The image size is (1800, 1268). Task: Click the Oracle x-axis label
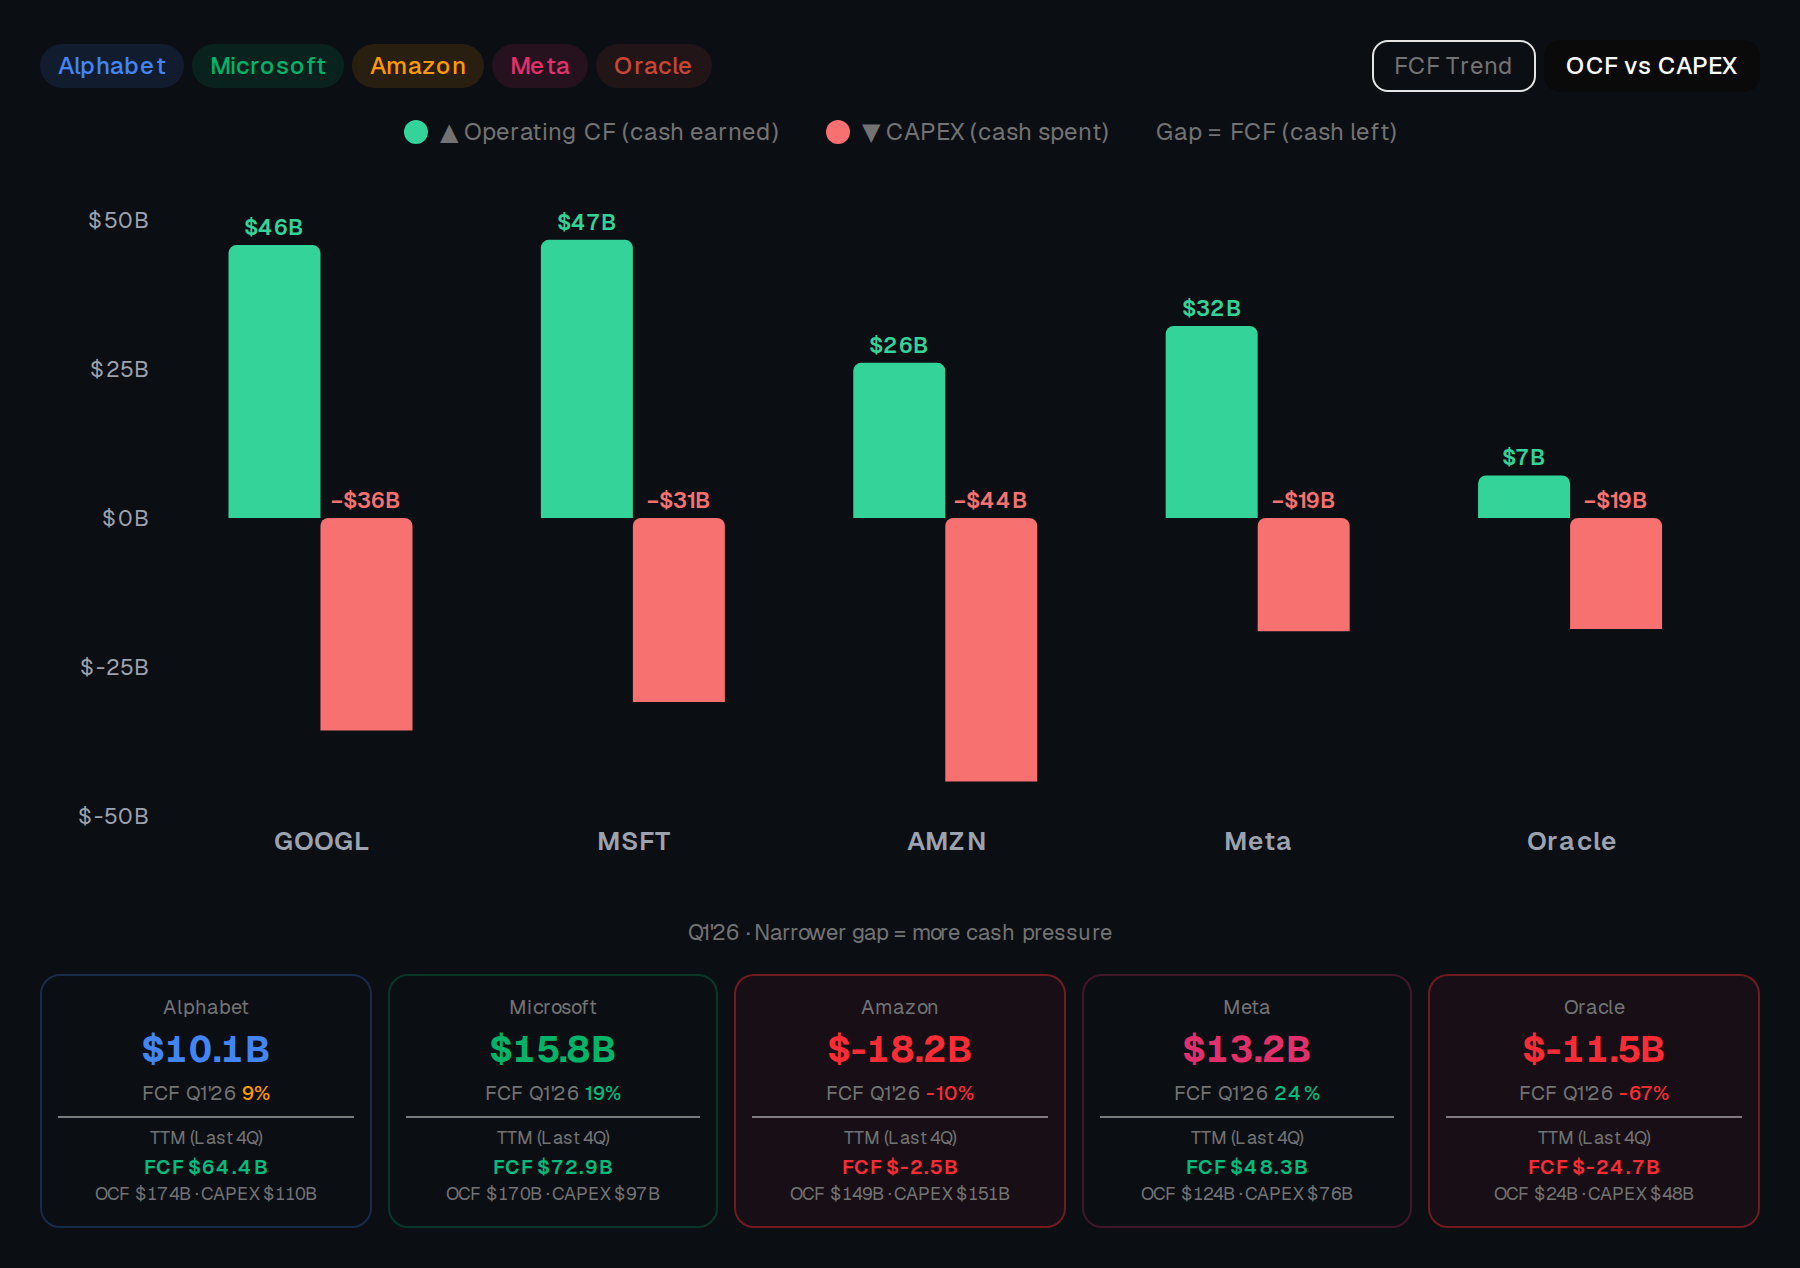[1571, 841]
